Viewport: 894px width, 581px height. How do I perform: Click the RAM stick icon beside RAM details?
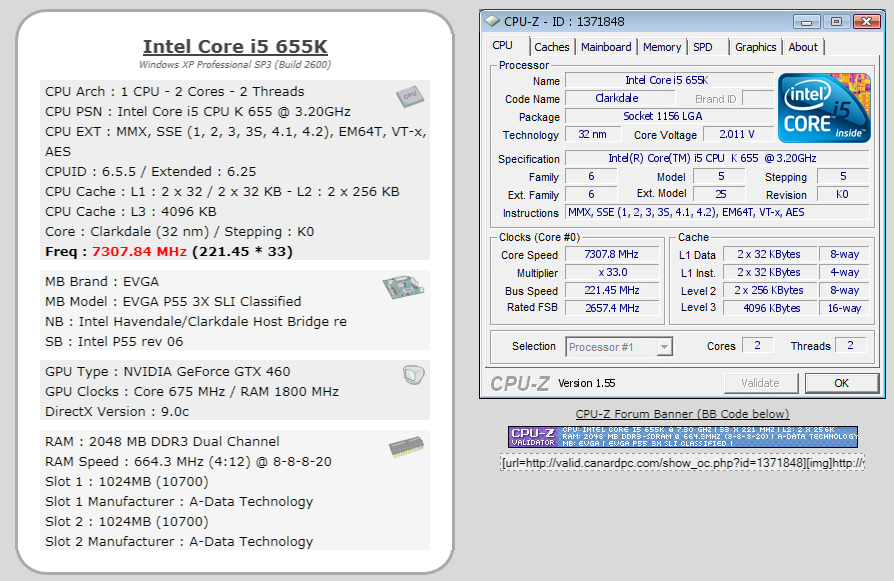tap(406, 448)
